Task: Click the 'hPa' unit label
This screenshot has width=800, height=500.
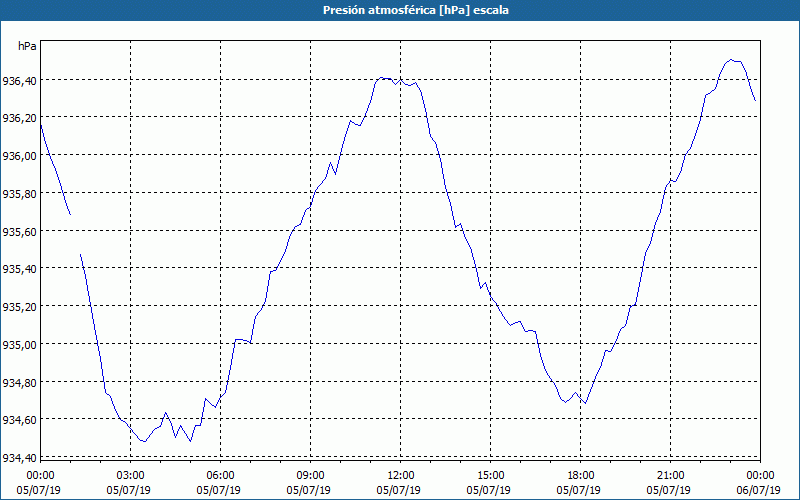Action: pyautogui.click(x=27, y=46)
